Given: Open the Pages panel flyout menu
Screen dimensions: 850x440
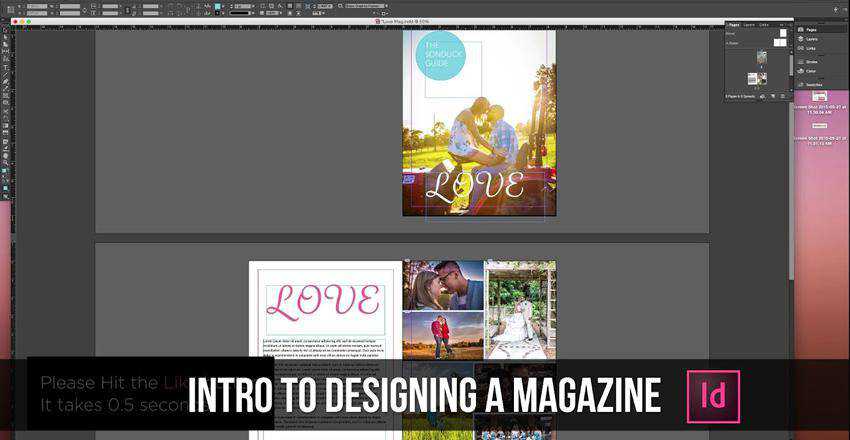Looking at the screenshot, I should 785,24.
